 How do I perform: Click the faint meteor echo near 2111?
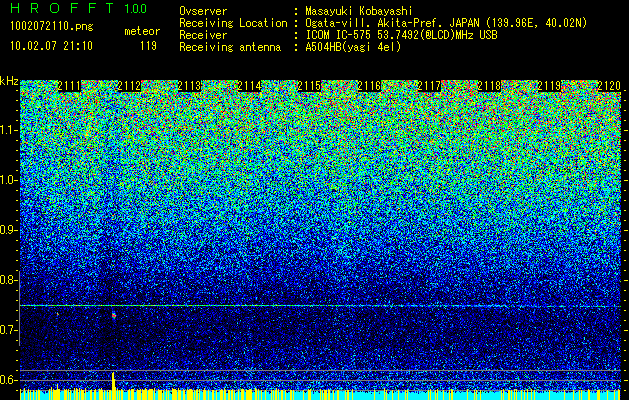58,314
